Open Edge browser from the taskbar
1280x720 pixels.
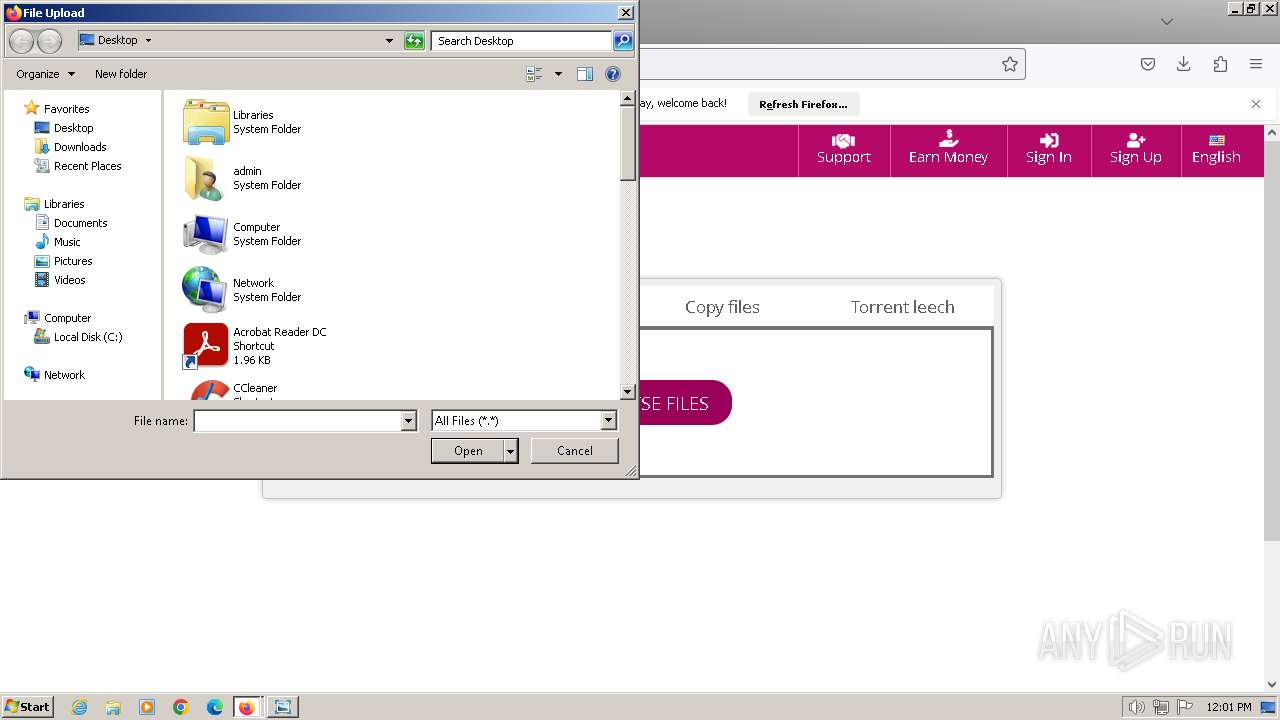(x=214, y=707)
